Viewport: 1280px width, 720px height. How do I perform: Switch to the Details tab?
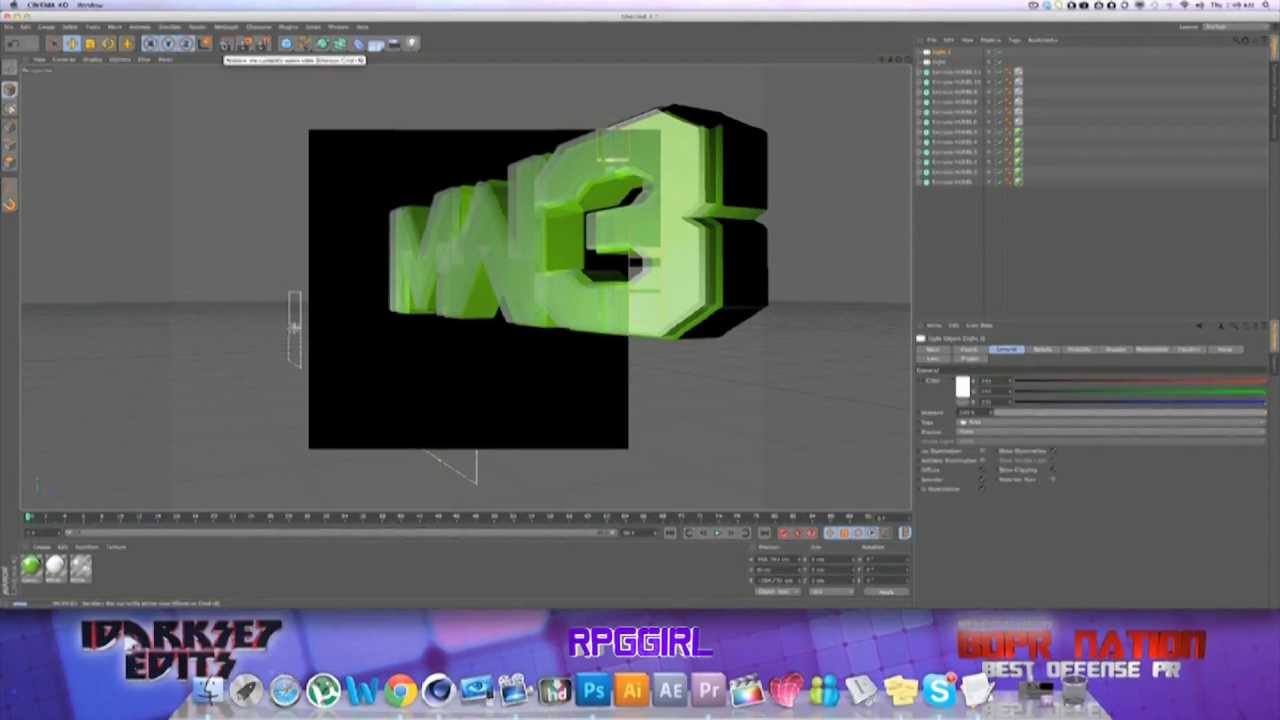click(1043, 349)
